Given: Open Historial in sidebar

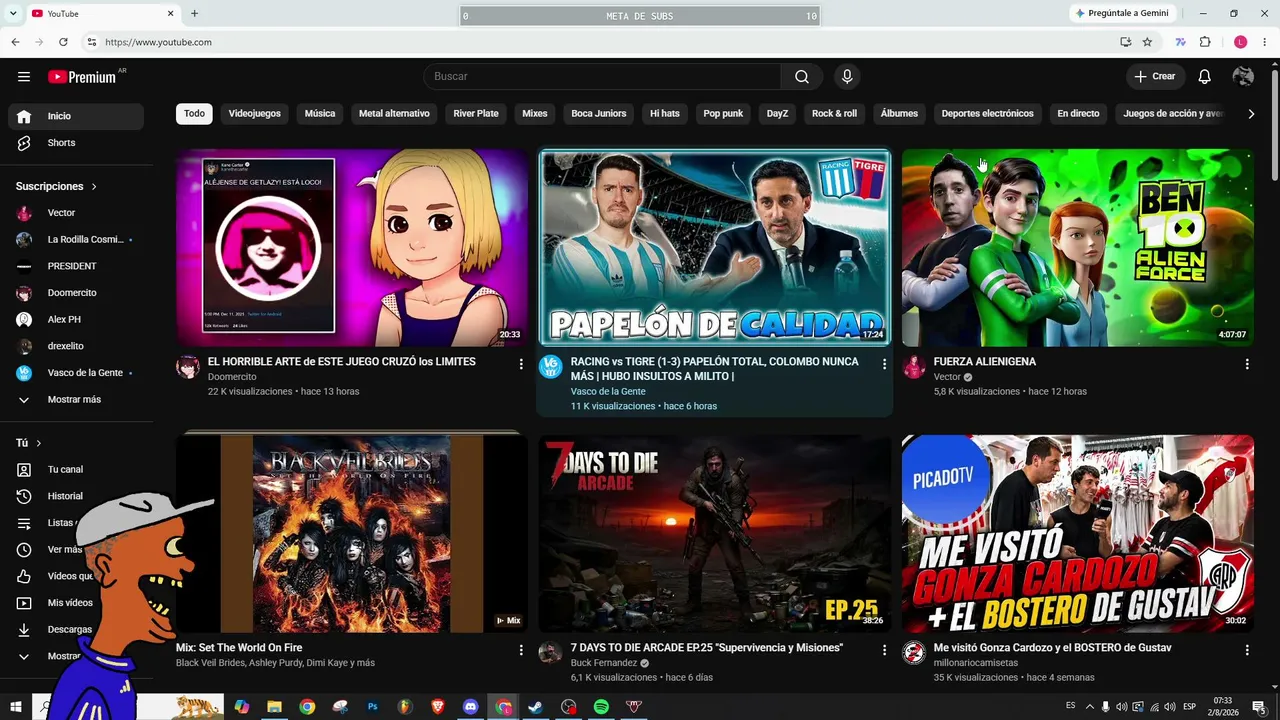Looking at the screenshot, I should (x=76, y=496).
